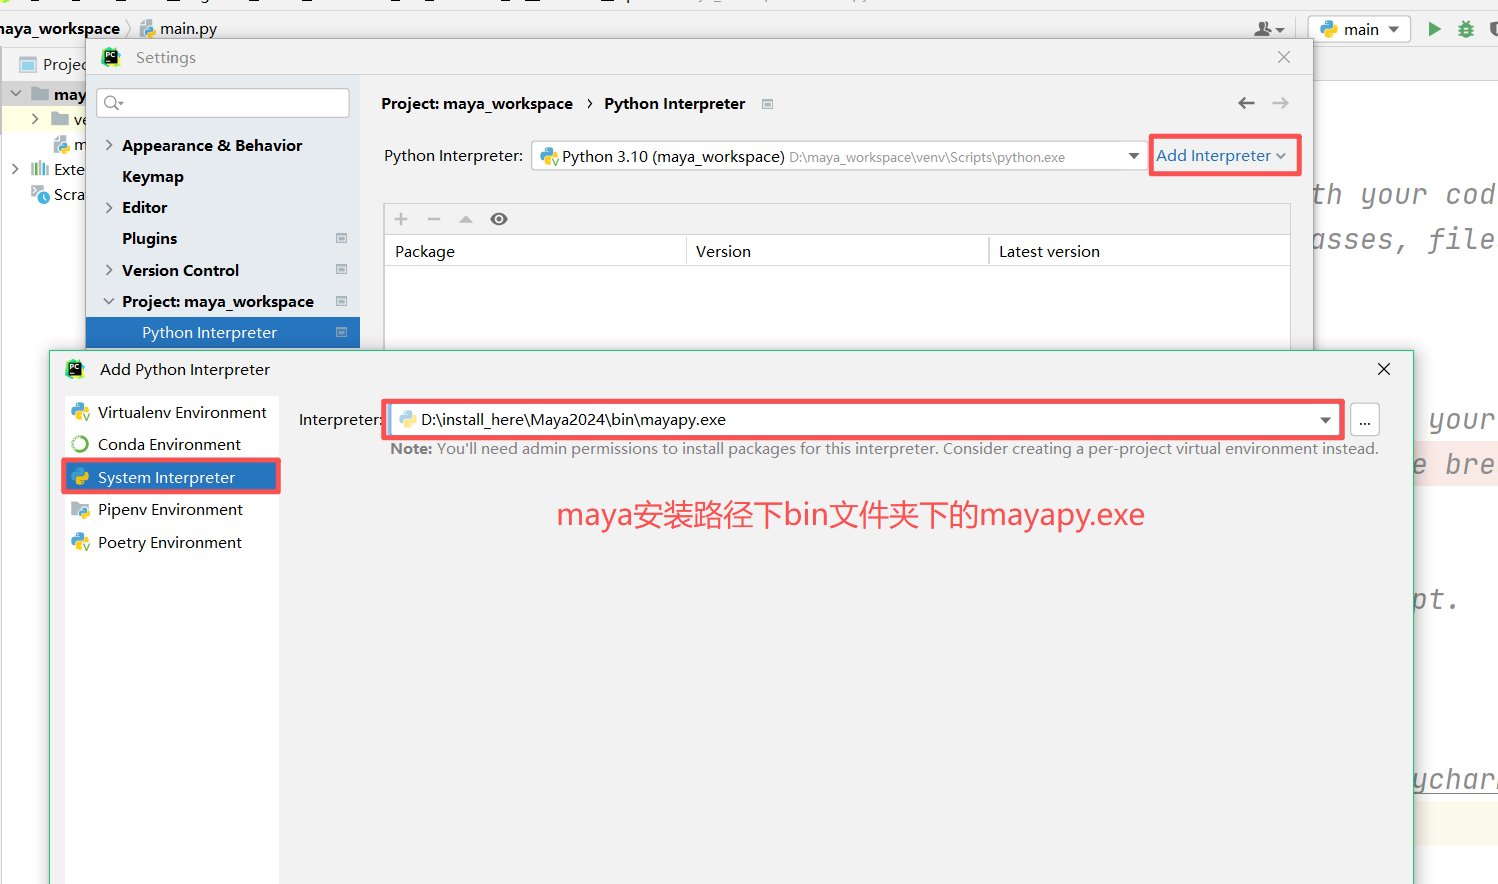Click the Package column header
Viewport: 1498px width, 884px height.
(535, 251)
